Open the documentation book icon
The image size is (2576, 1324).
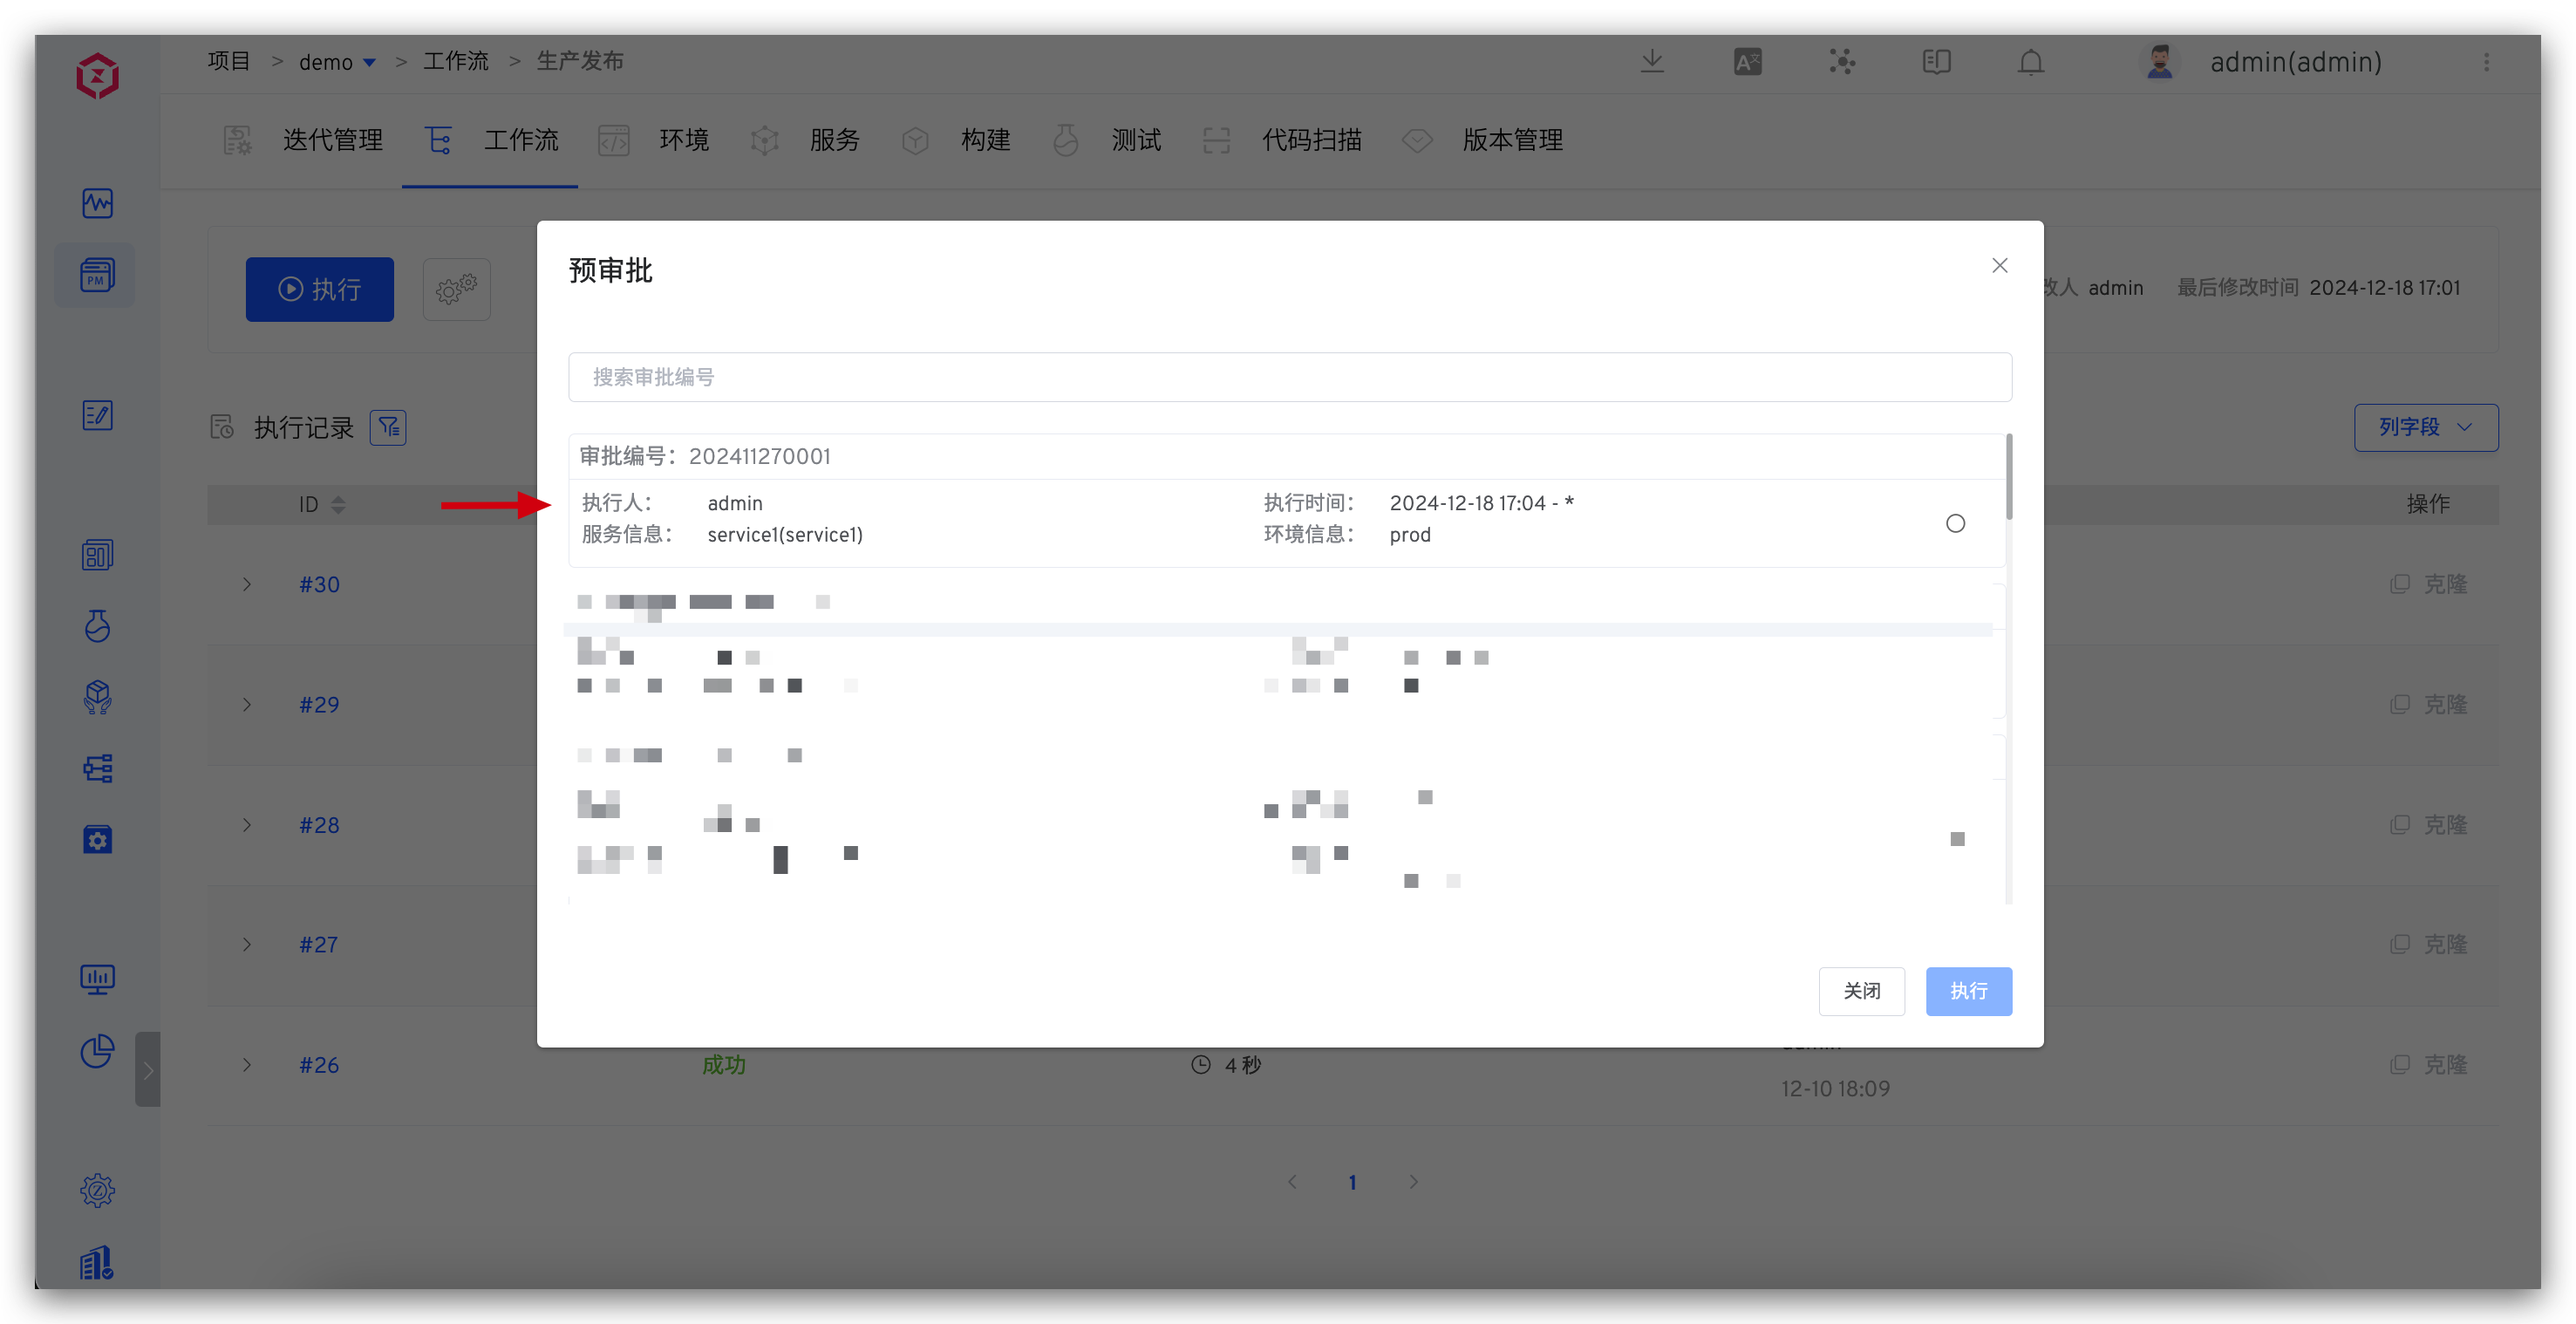1936,62
